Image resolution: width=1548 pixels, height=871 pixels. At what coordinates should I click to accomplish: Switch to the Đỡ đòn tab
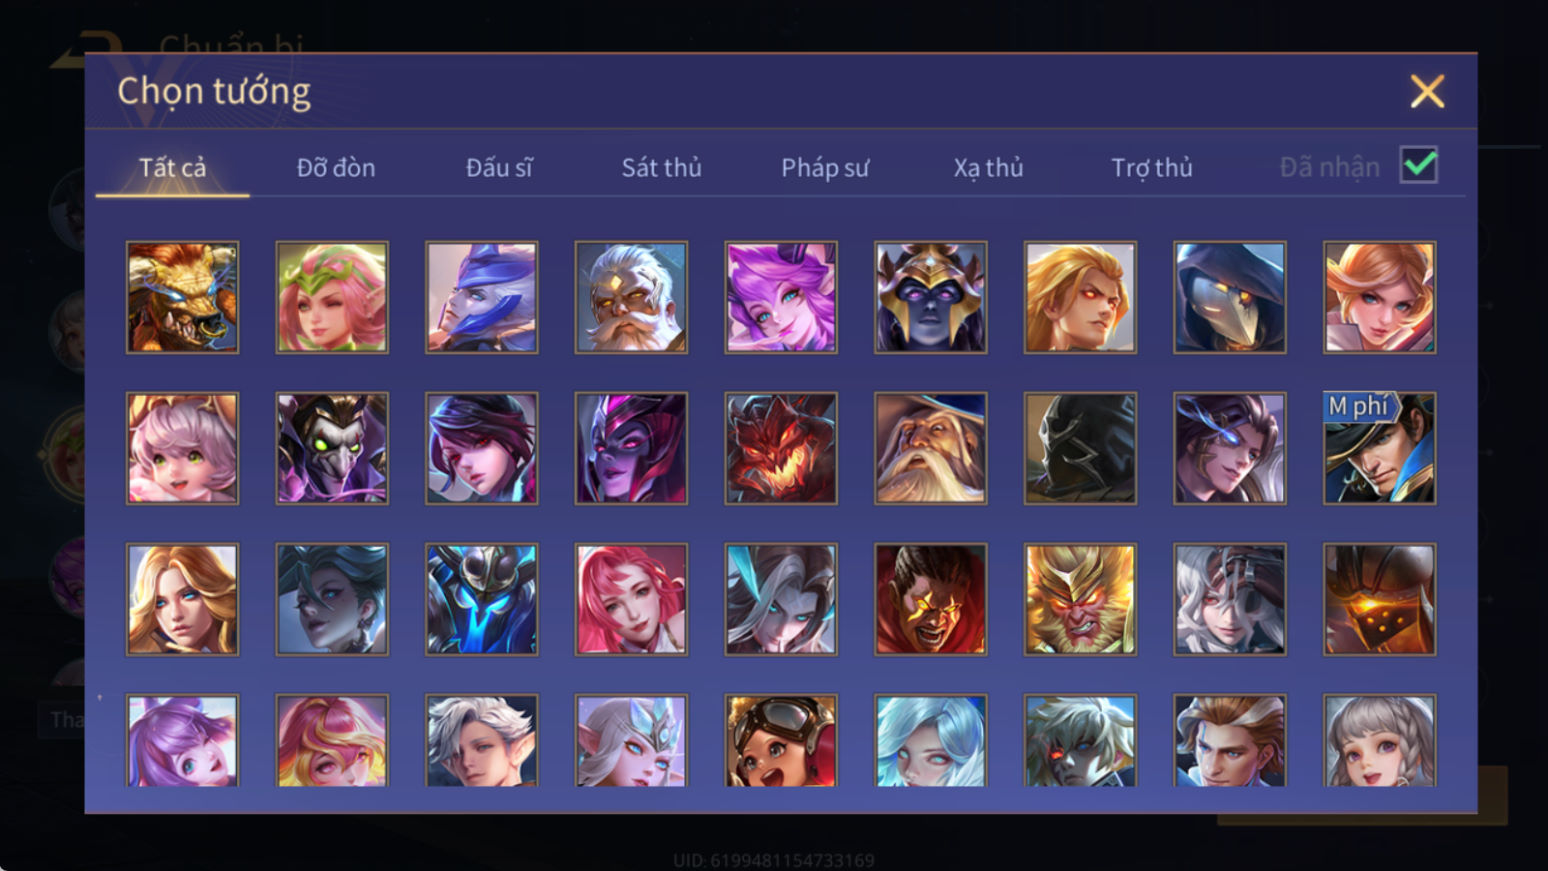coord(336,167)
